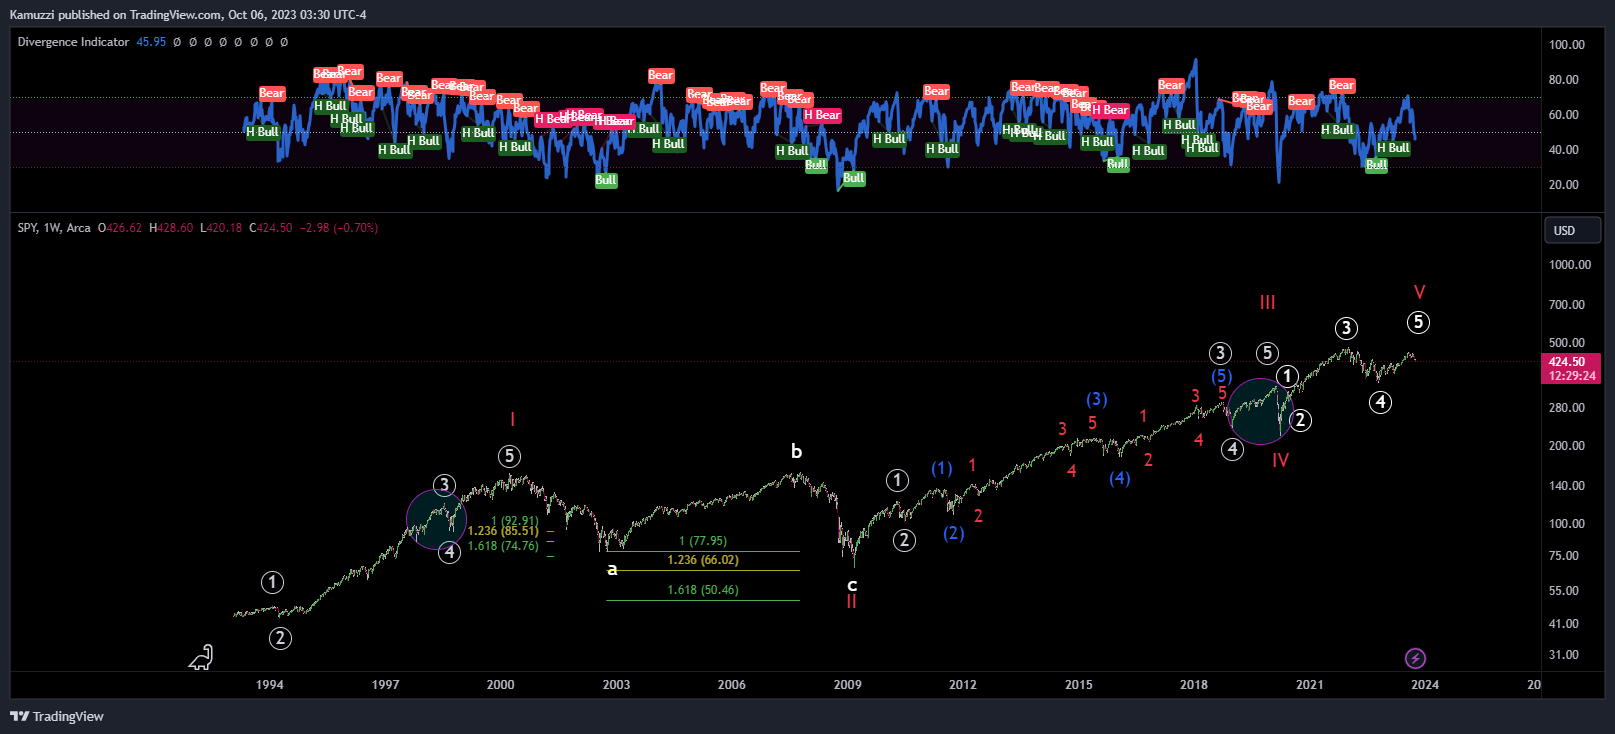Click the Fibonacci level 1.236 (85.51)
This screenshot has width=1615, height=734.
coord(503,531)
